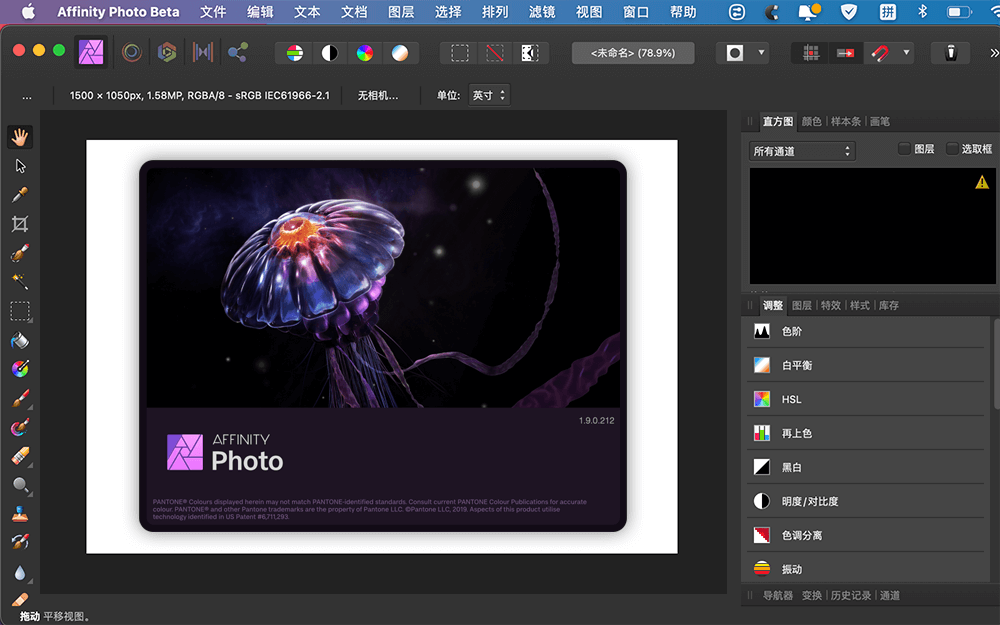Select the Erase Brush tool
The width and height of the screenshot is (1000, 625).
coord(20,457)
